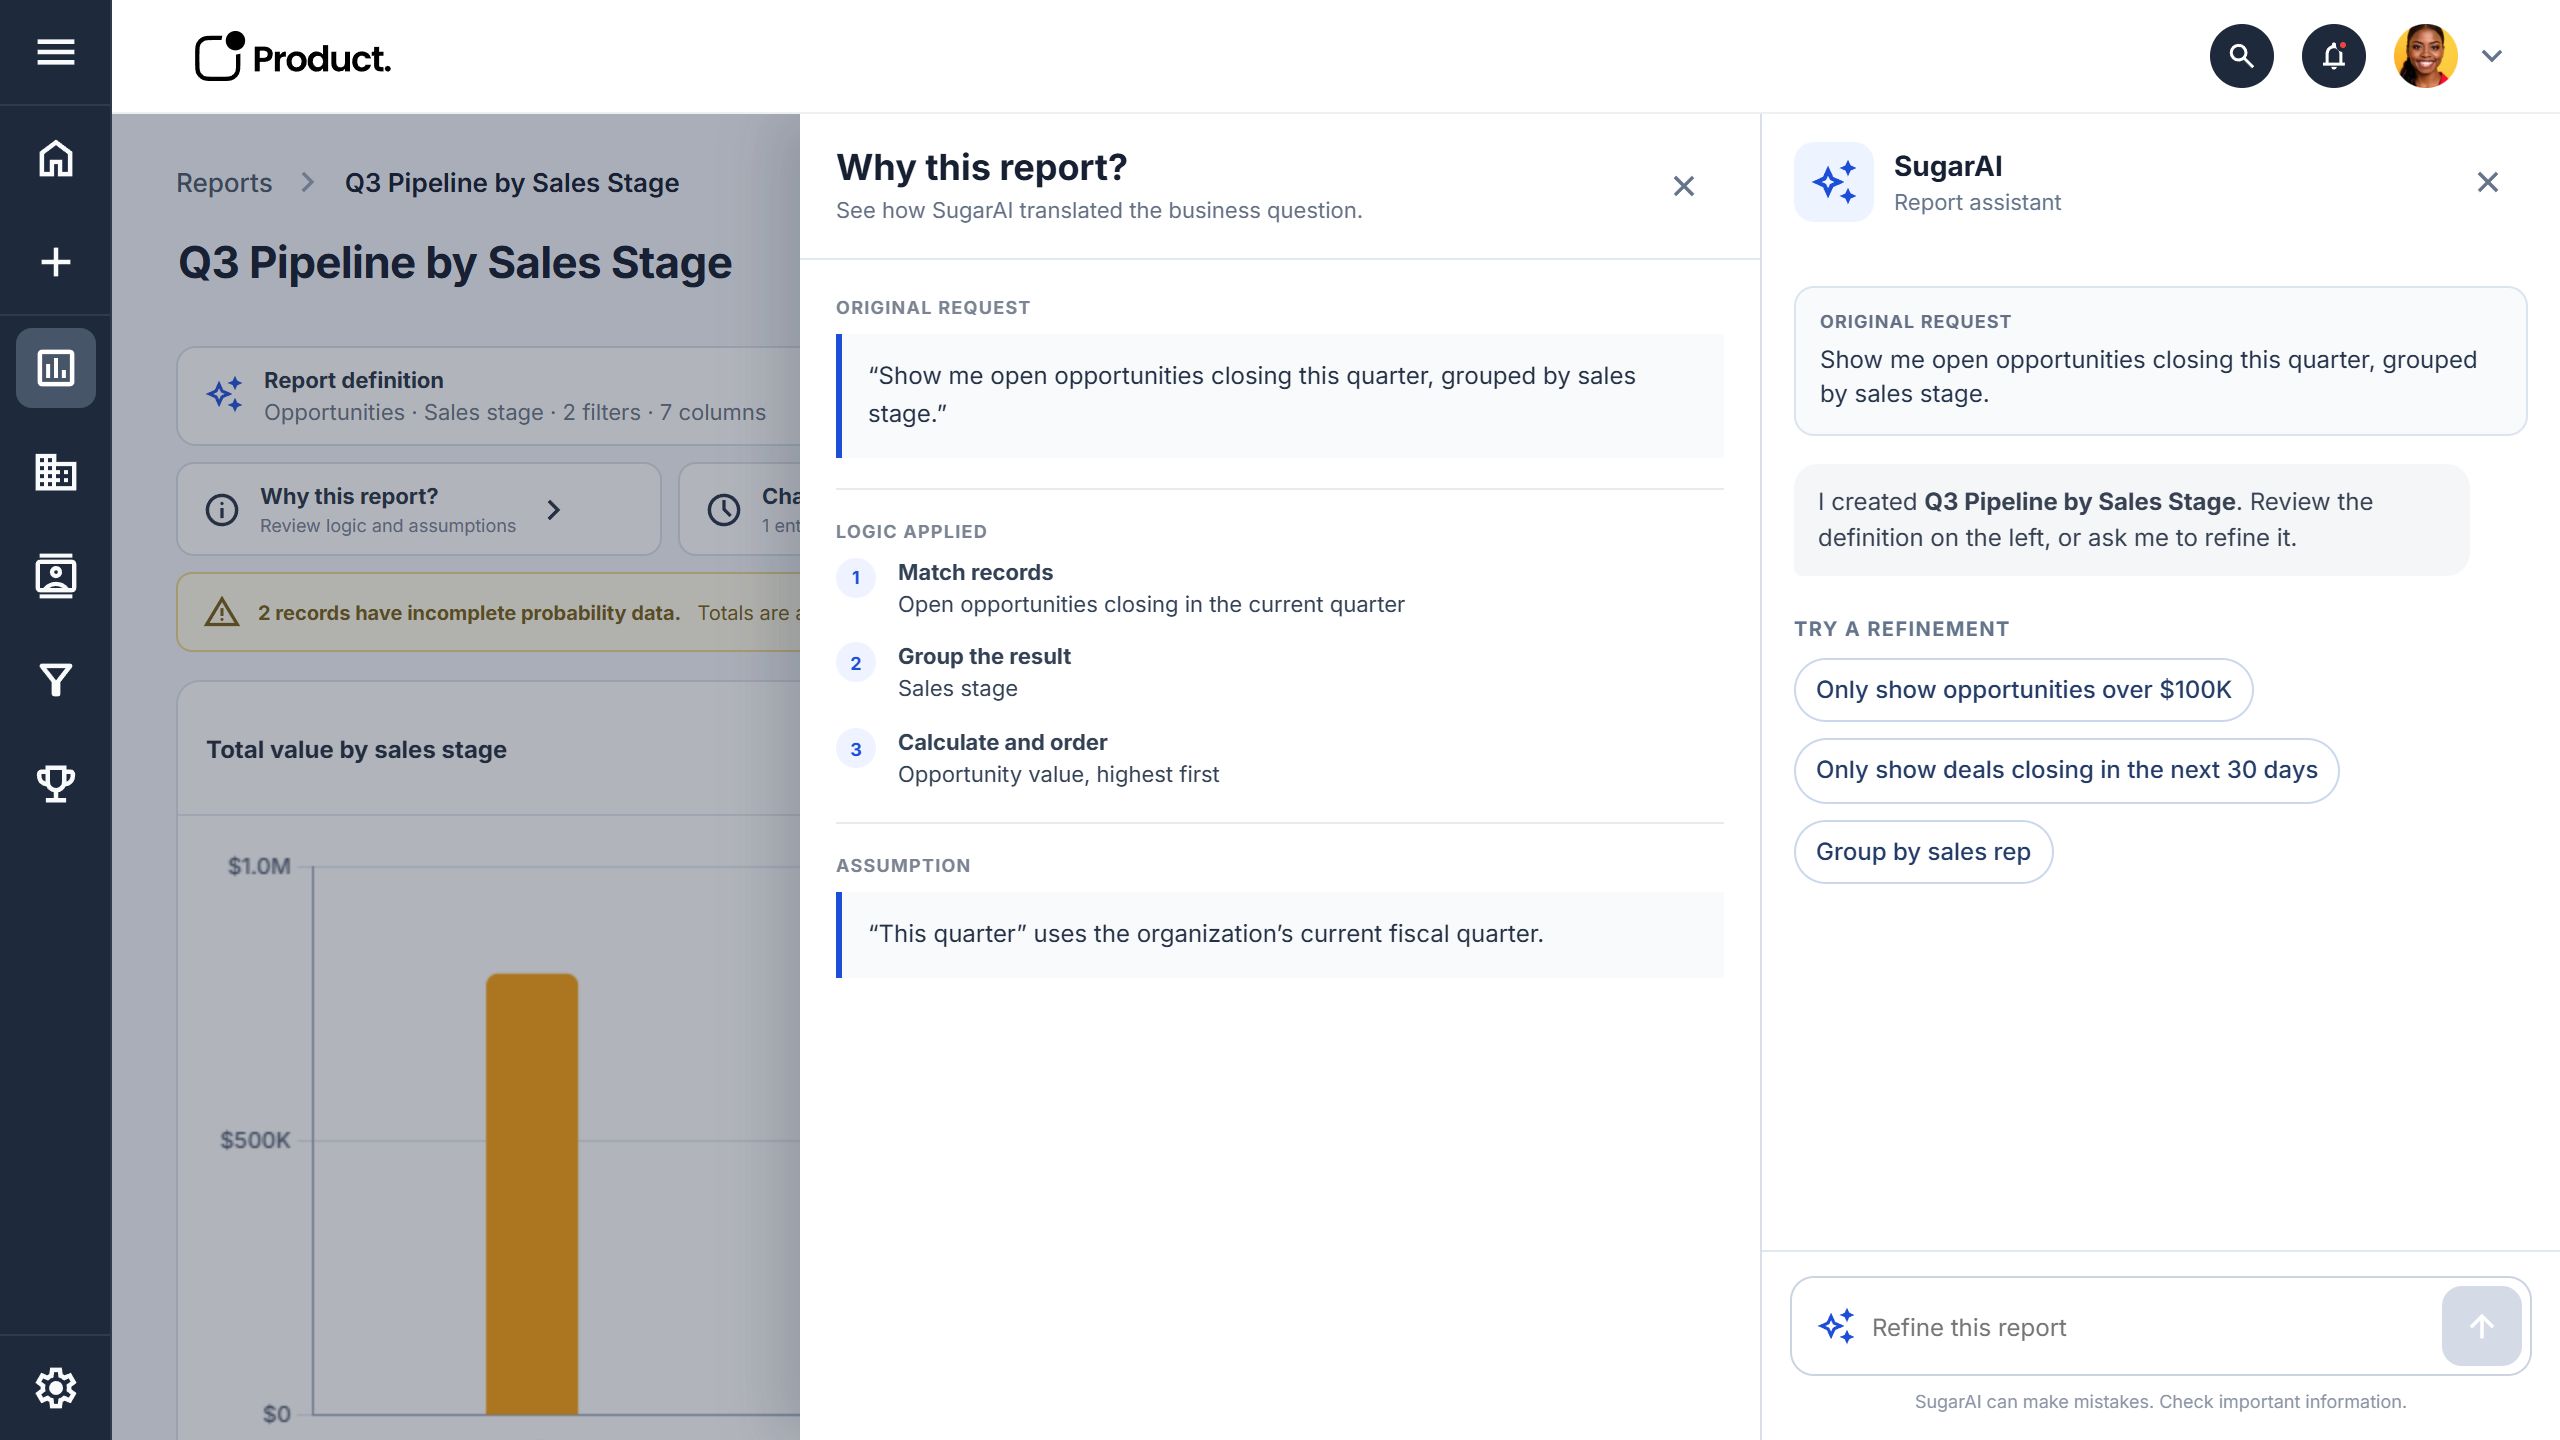Click sparkle icon in refine input
Screen dimensions: 2560x1440
tap(1836, 1327)
